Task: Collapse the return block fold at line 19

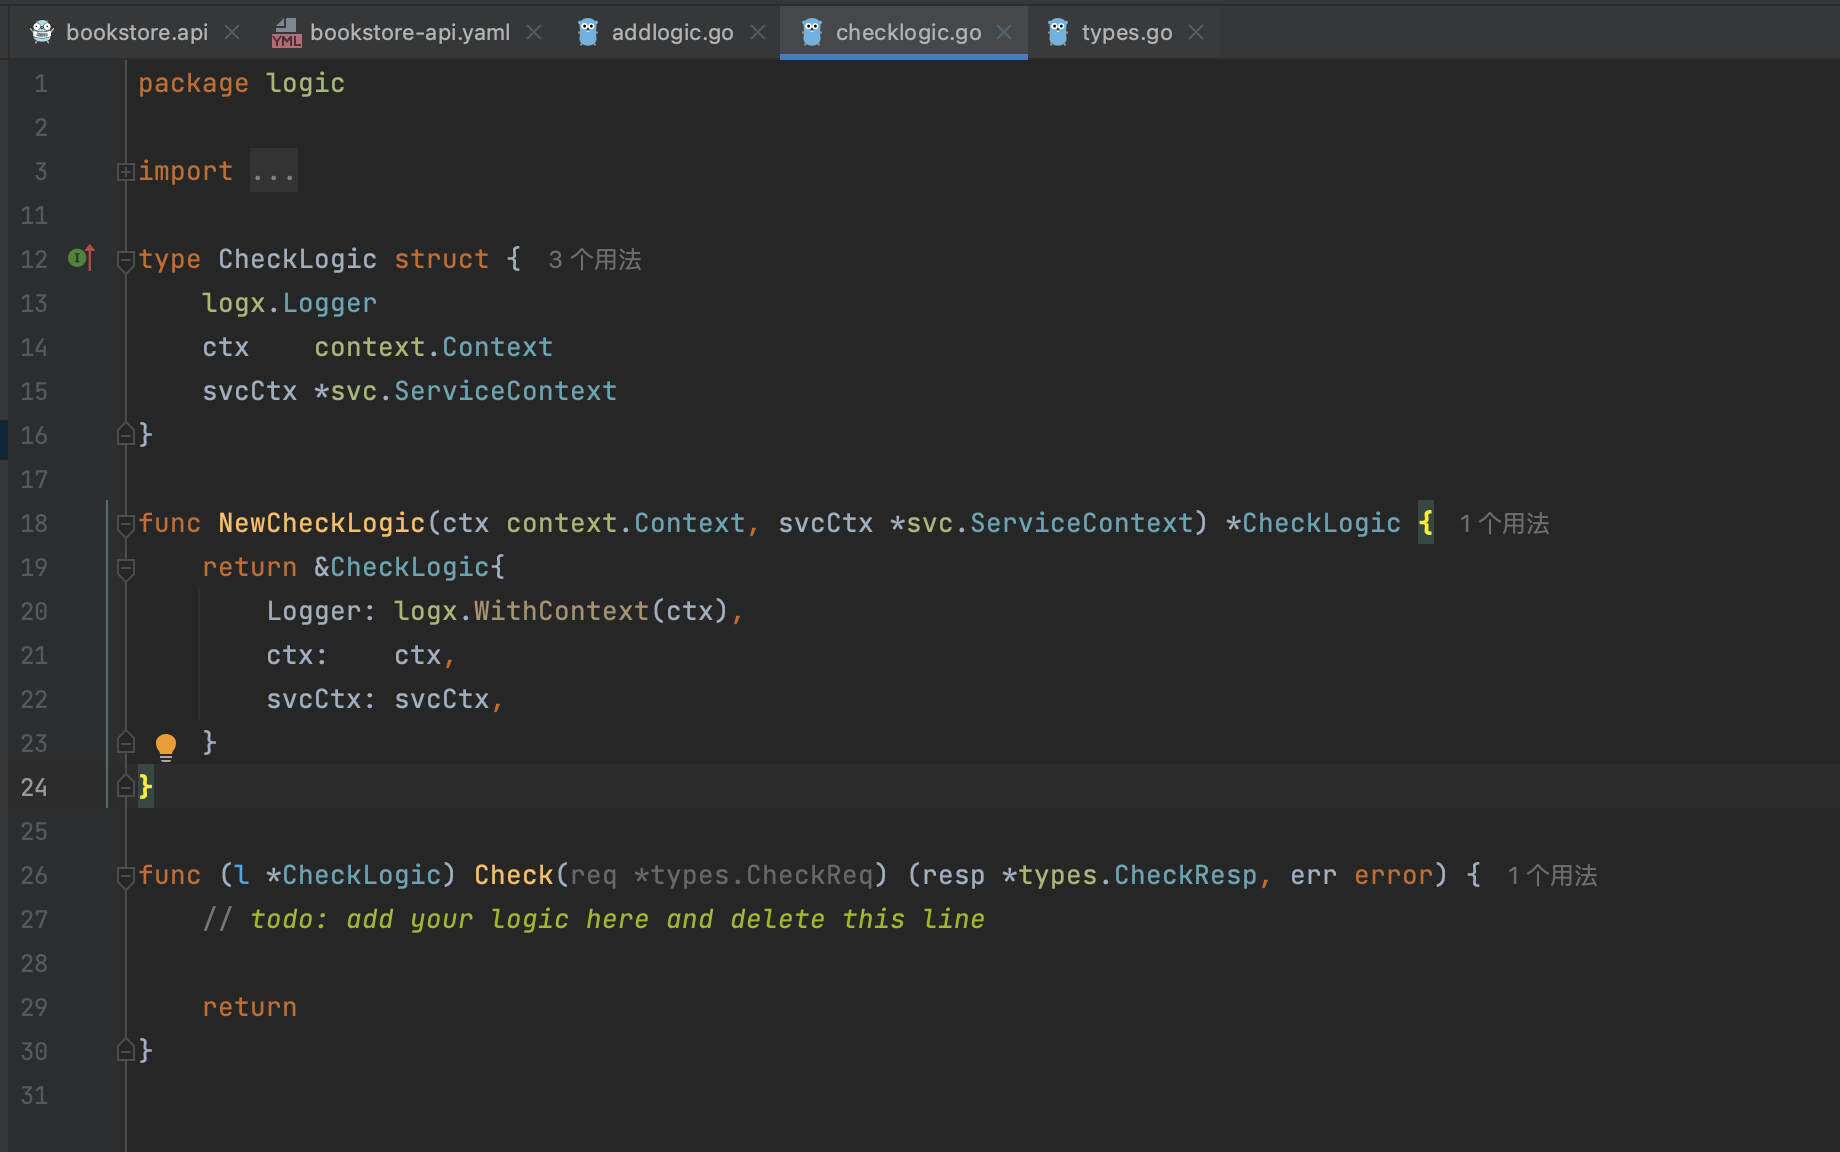Action: 125,568
